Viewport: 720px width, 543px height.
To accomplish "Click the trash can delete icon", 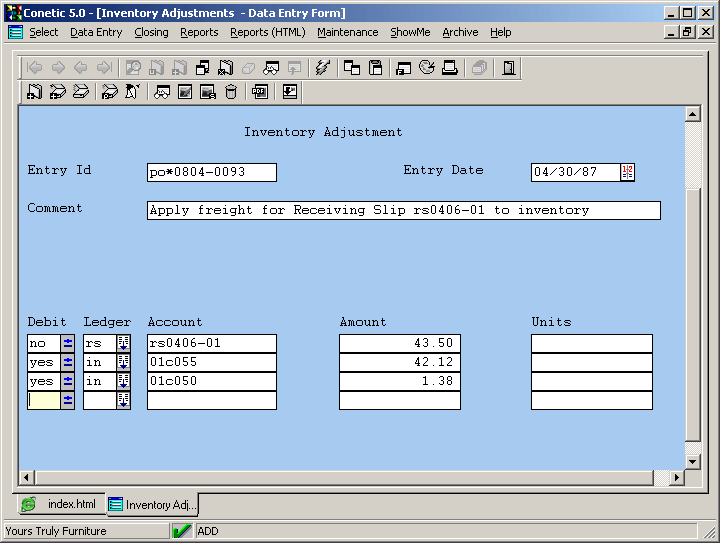I will pos(231,92).
